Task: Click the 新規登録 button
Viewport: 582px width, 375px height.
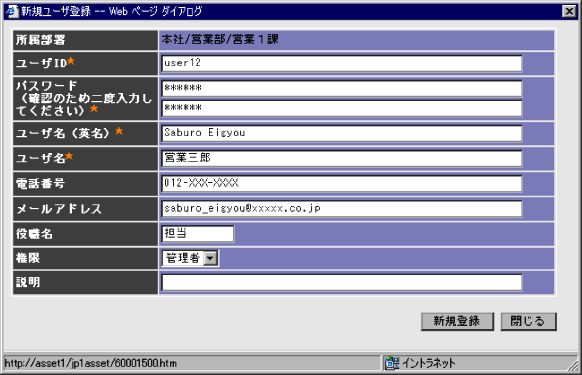Action: click(x=457, y=321)
